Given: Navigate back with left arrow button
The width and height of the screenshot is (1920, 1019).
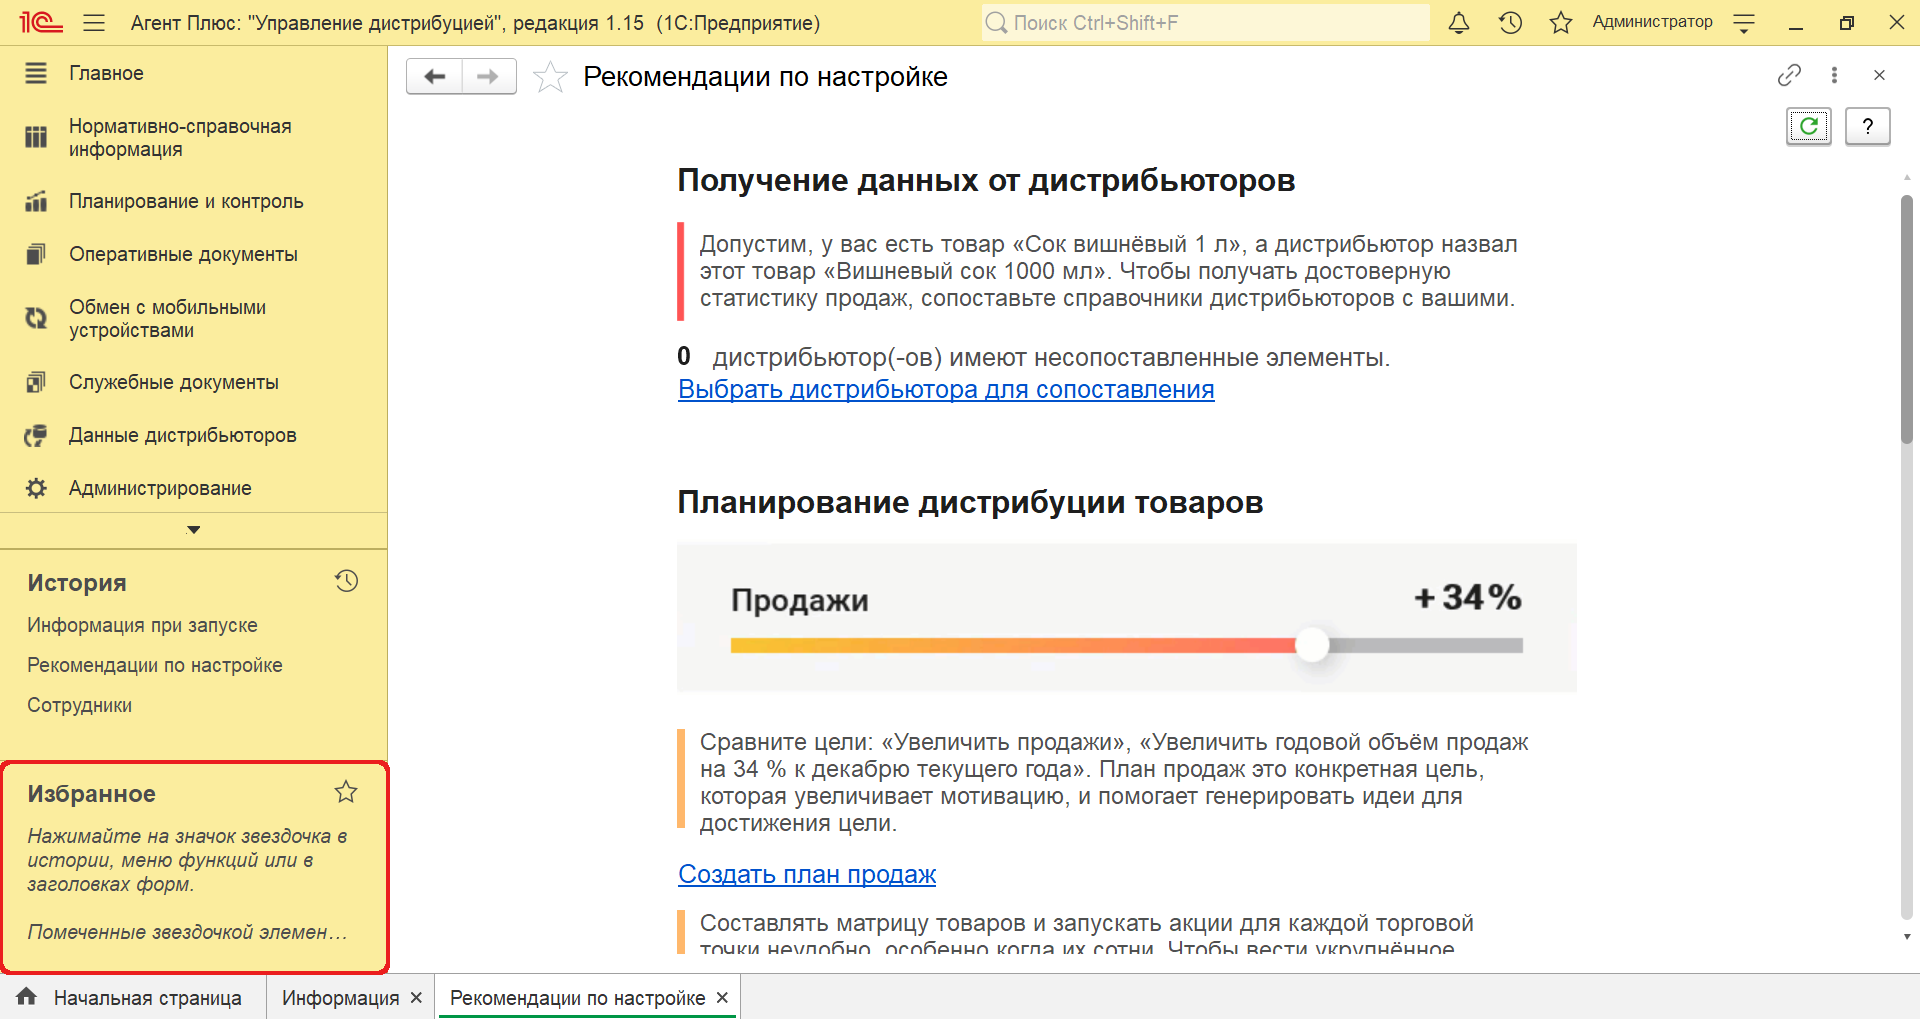Looking at the screenshot, I should pyautogui.click(x=435, y=77).
